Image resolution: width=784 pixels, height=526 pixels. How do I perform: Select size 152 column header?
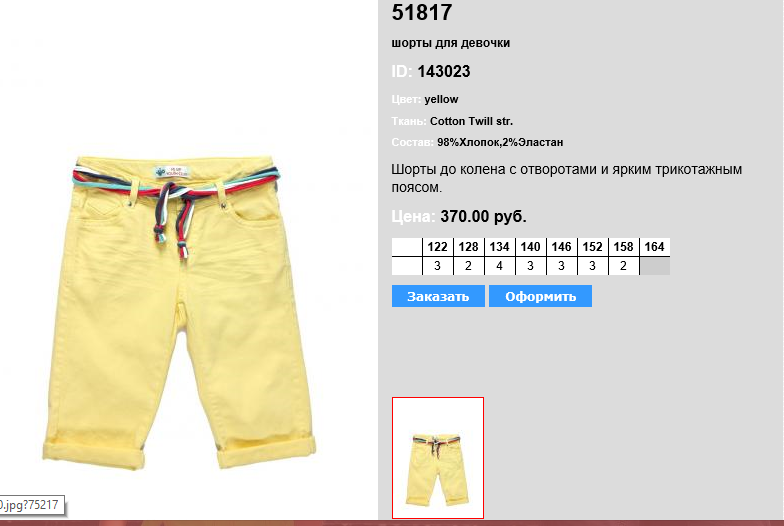tap(592, 247)
